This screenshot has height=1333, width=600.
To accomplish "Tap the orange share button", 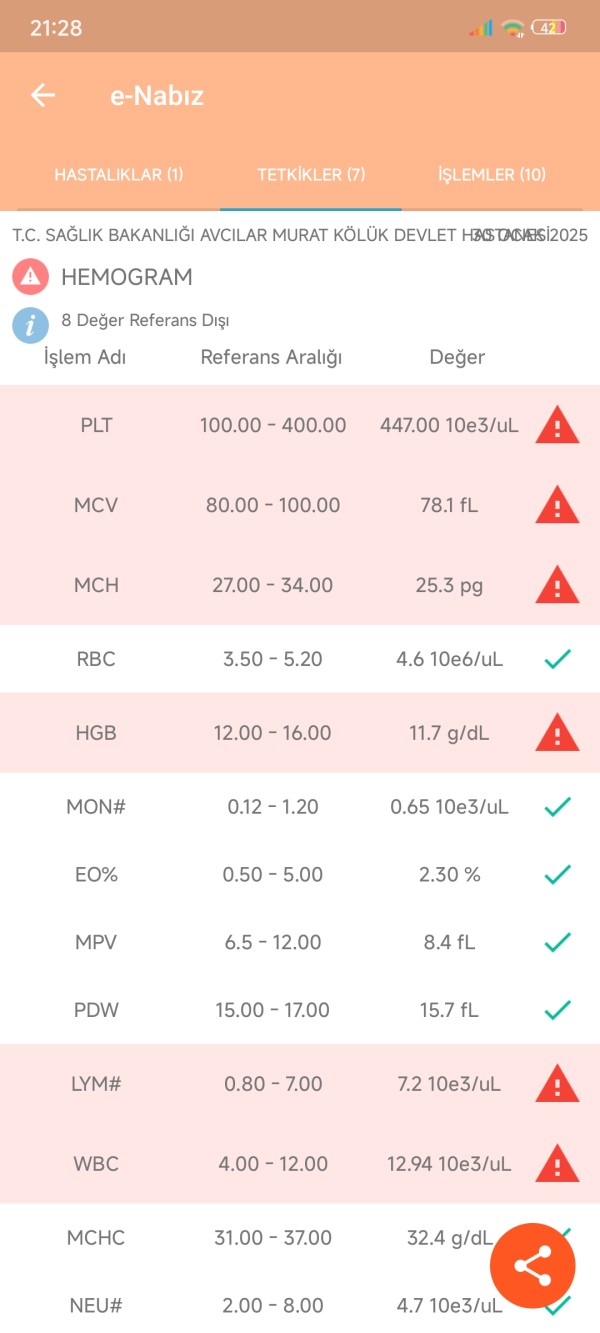I will coord(533,1266).
